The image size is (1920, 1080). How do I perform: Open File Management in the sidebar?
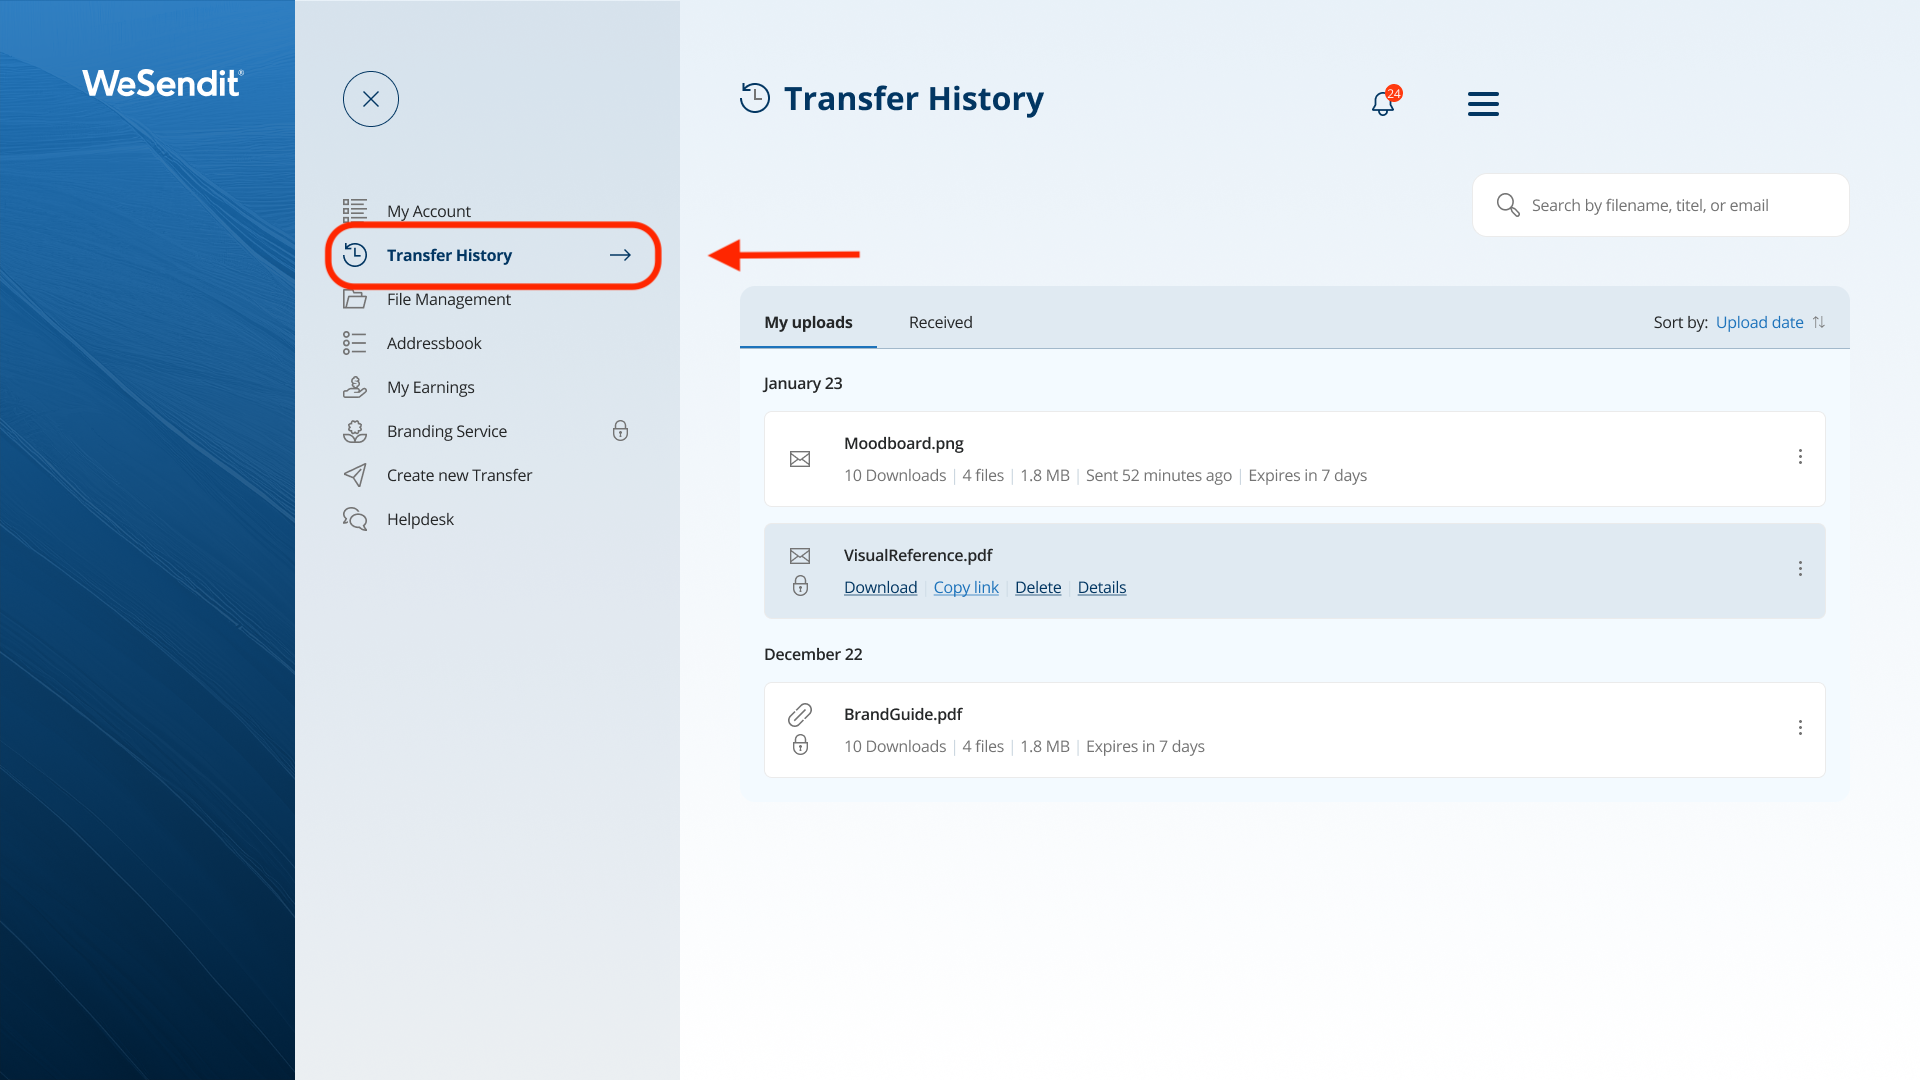click(448, 299)
